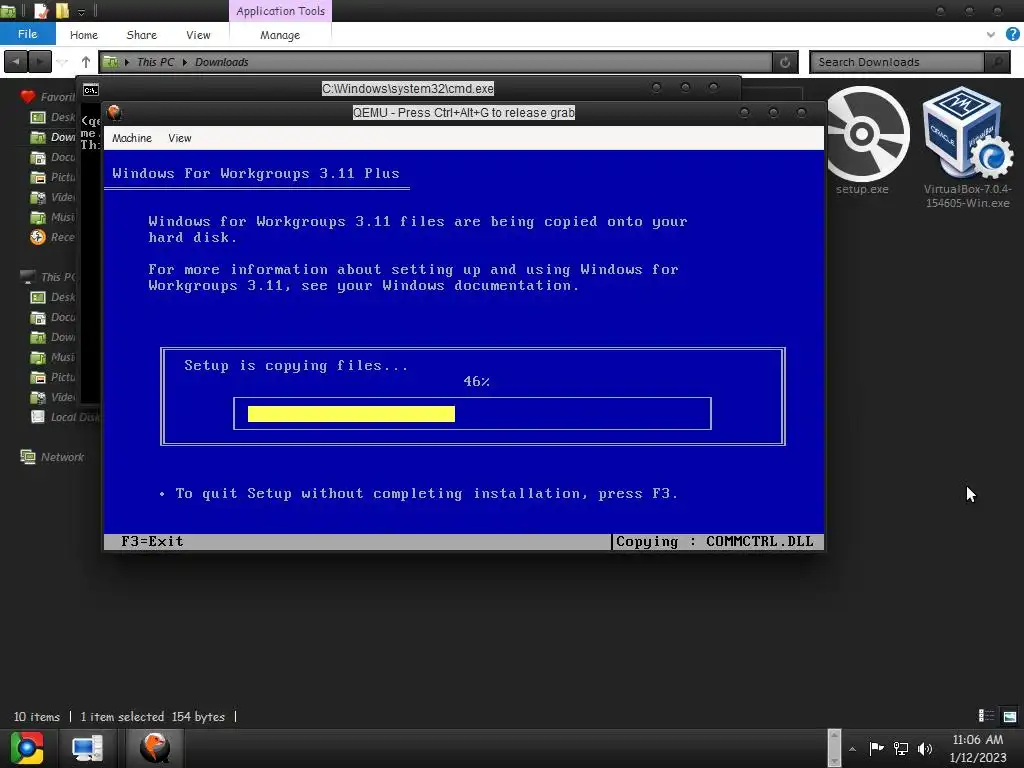Click the yellow setup copying progress bar
This screenshot has width=1024, height=768.
coord(351,414)
